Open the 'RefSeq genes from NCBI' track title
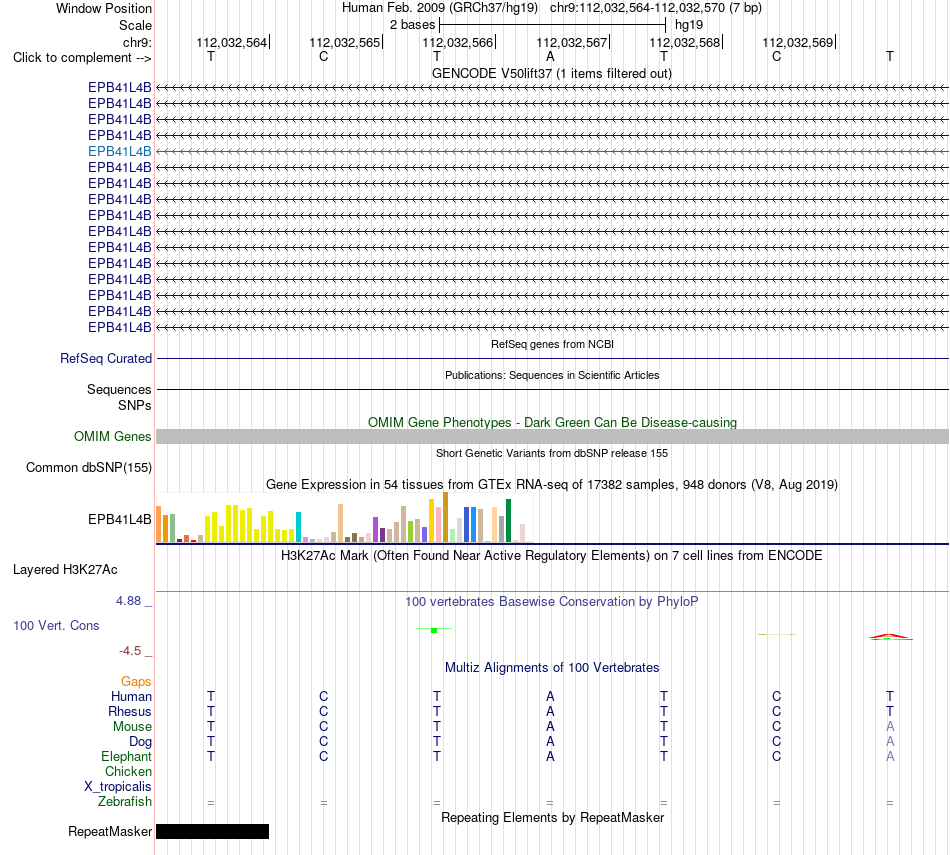This screenshot has height=855, width=950. pos(552,344)
